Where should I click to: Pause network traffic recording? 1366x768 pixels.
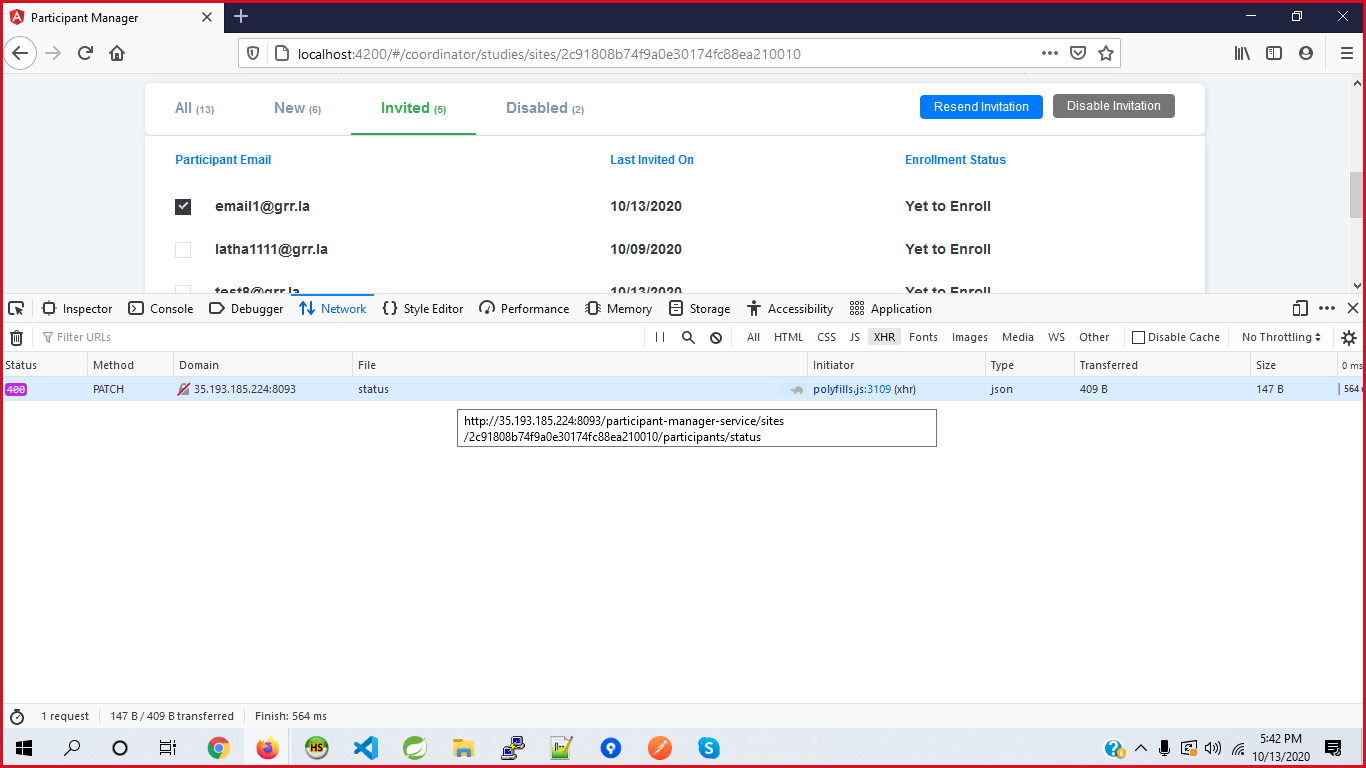(660, 337)
